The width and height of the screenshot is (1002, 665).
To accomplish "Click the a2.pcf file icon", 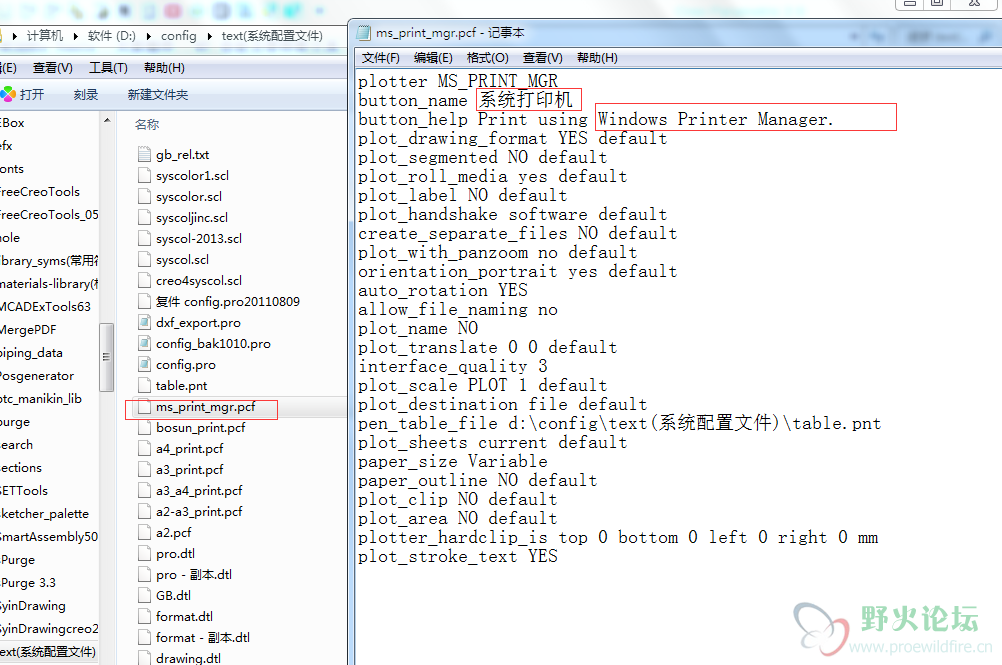I will [x=144, y=533].
